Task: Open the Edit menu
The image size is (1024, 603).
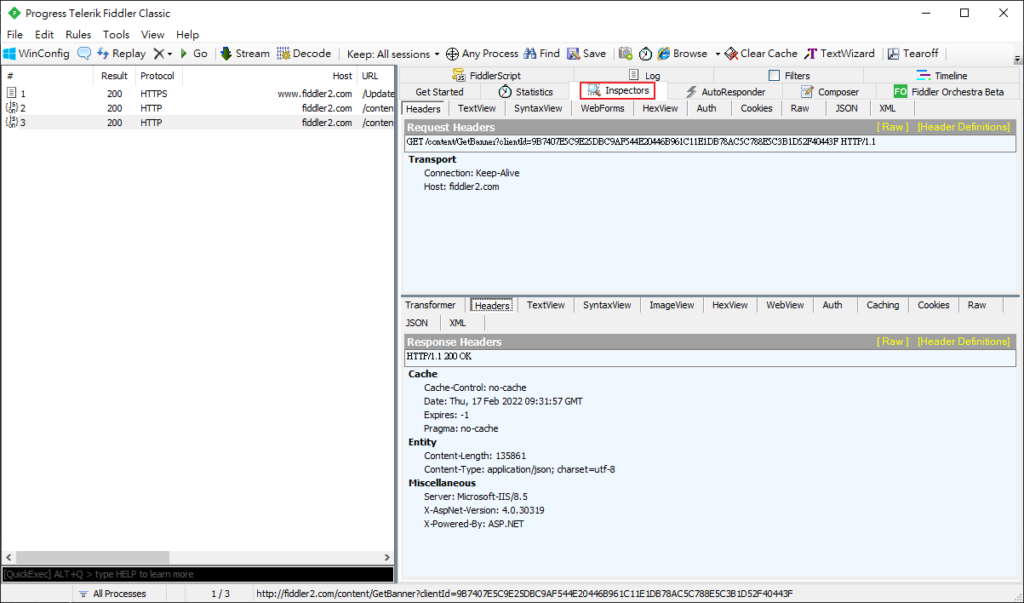Action: tap(44, 35)
